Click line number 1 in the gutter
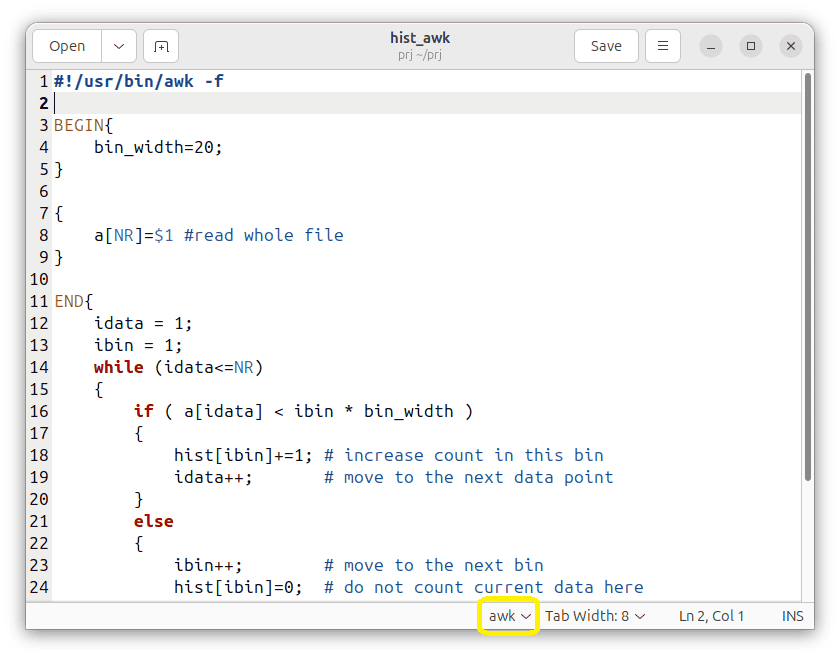 43,81
